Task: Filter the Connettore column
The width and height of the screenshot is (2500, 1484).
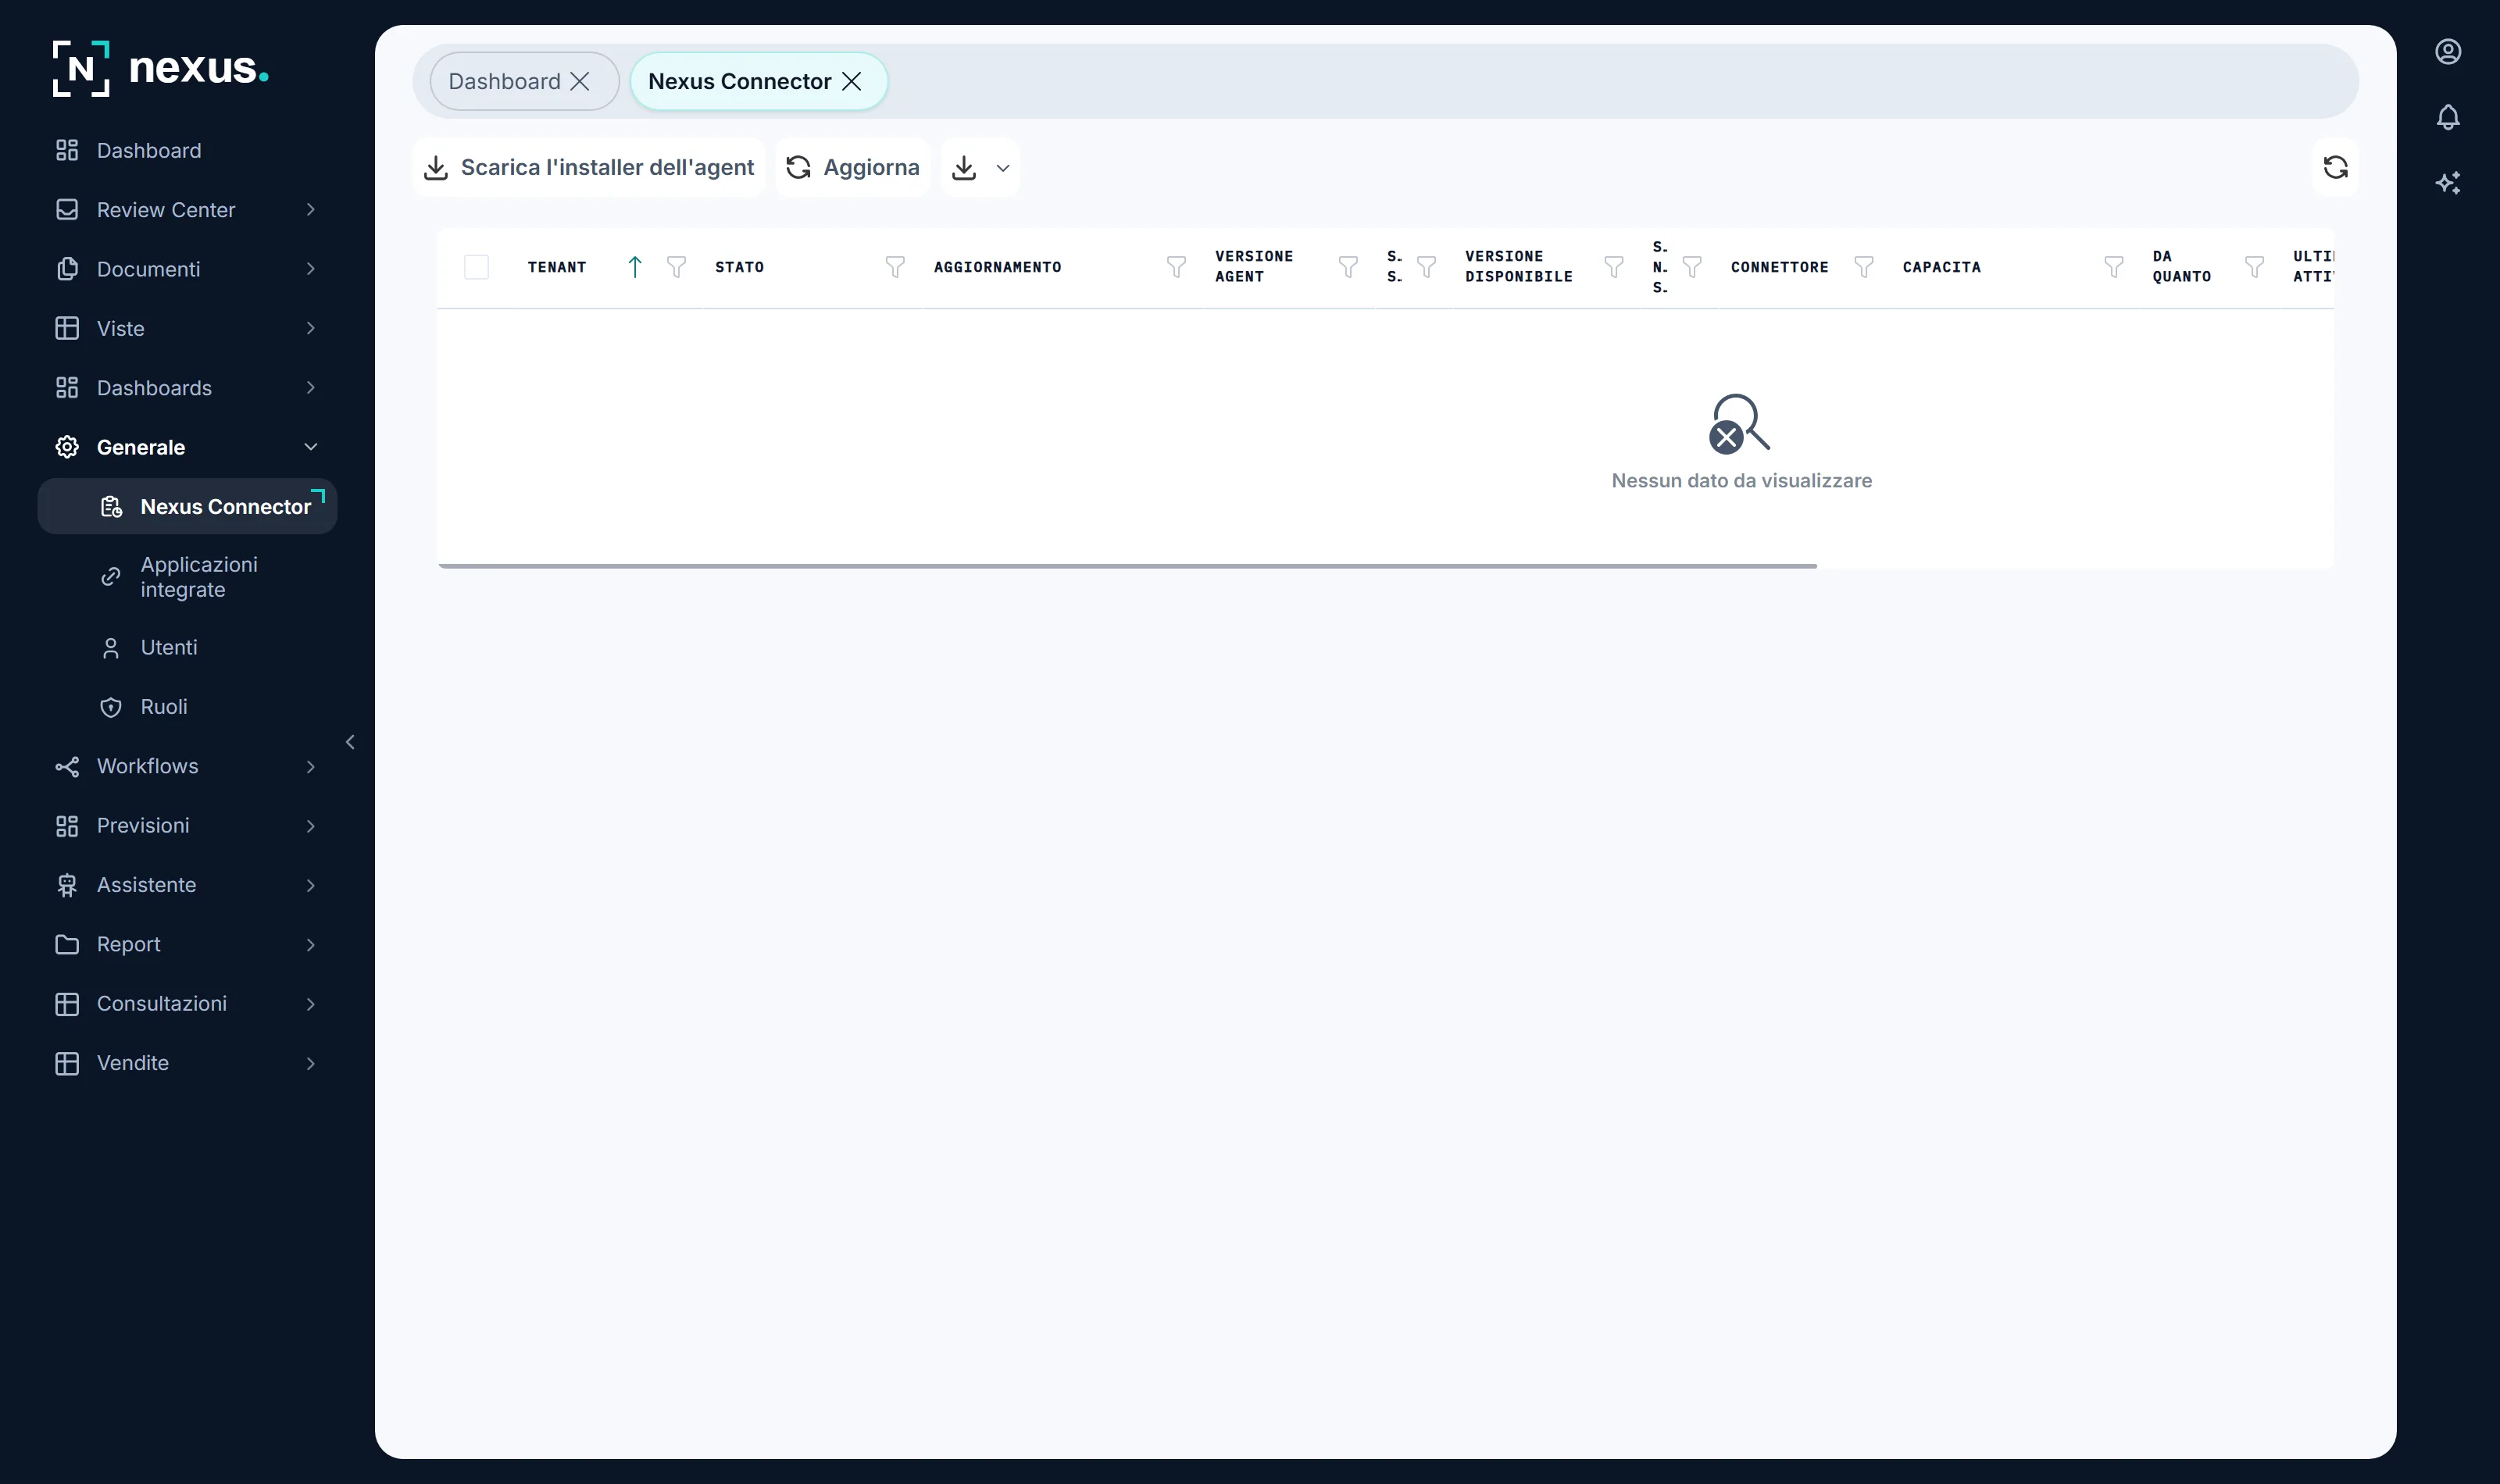Action: click(1863, 267)
